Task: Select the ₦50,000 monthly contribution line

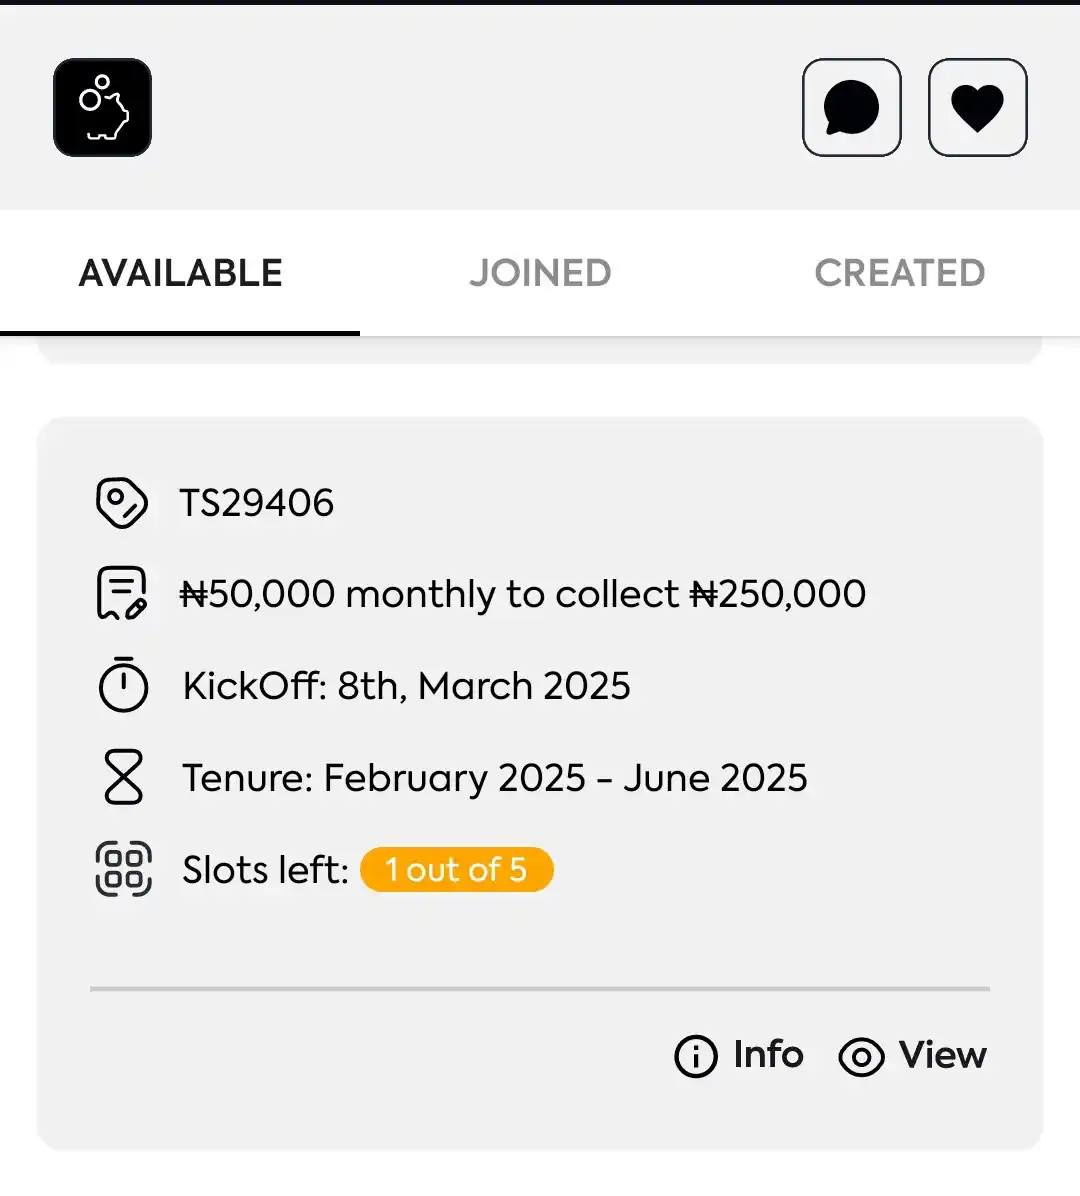Action: click(522, 593)
